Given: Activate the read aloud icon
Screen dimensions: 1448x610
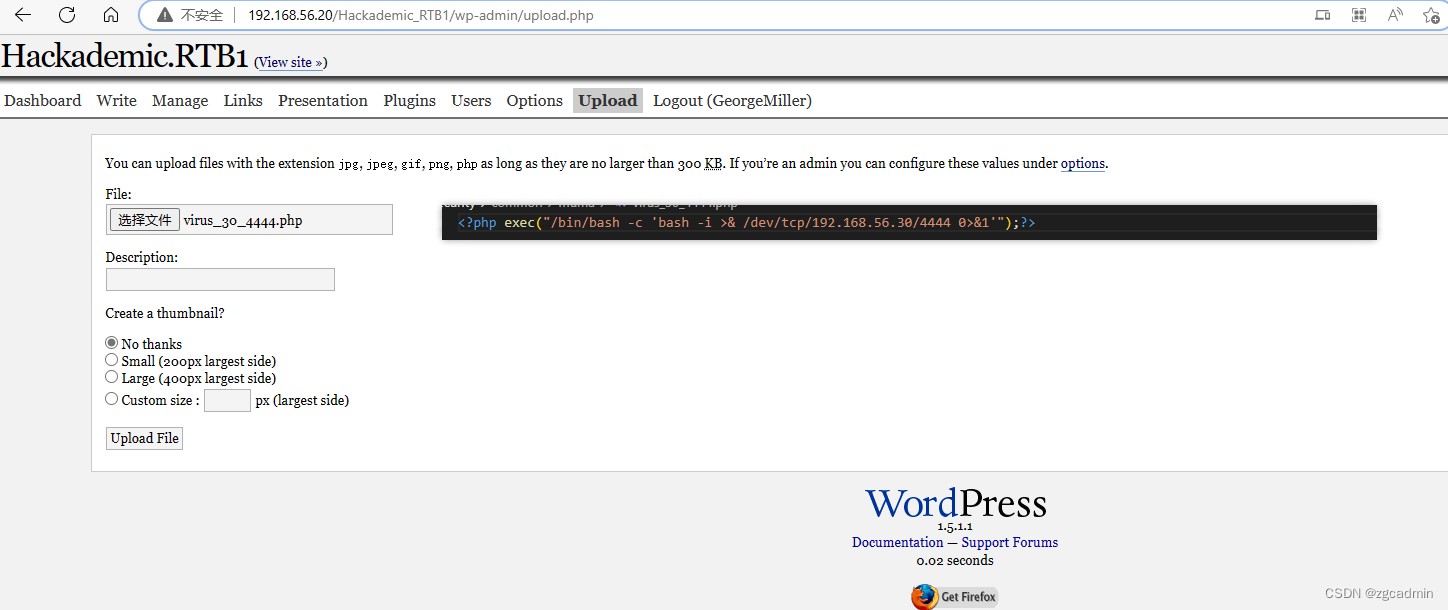Looking at the screenshot, I should 1395,15.
